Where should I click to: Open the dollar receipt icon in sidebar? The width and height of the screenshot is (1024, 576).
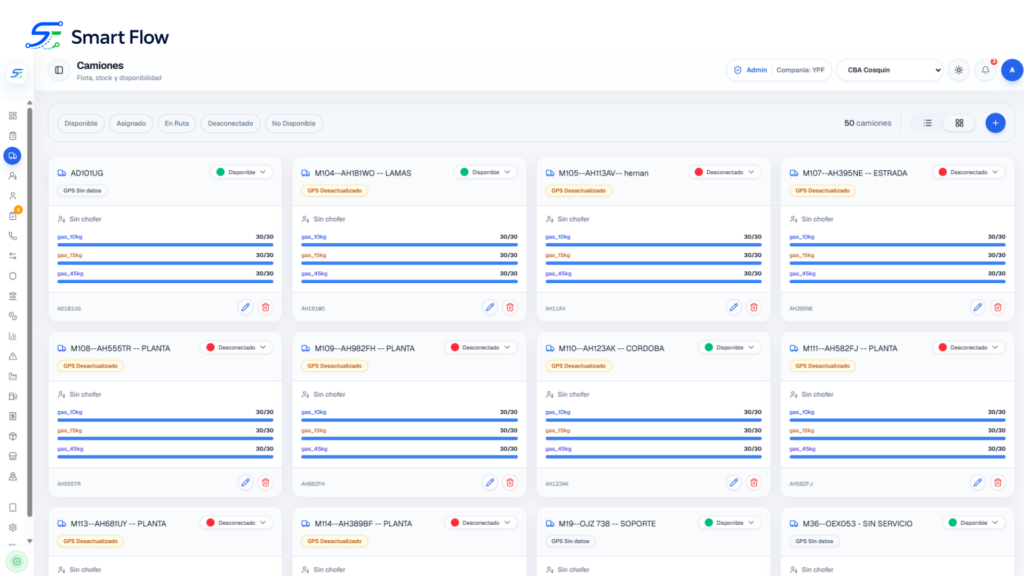(x=12, y=416)
